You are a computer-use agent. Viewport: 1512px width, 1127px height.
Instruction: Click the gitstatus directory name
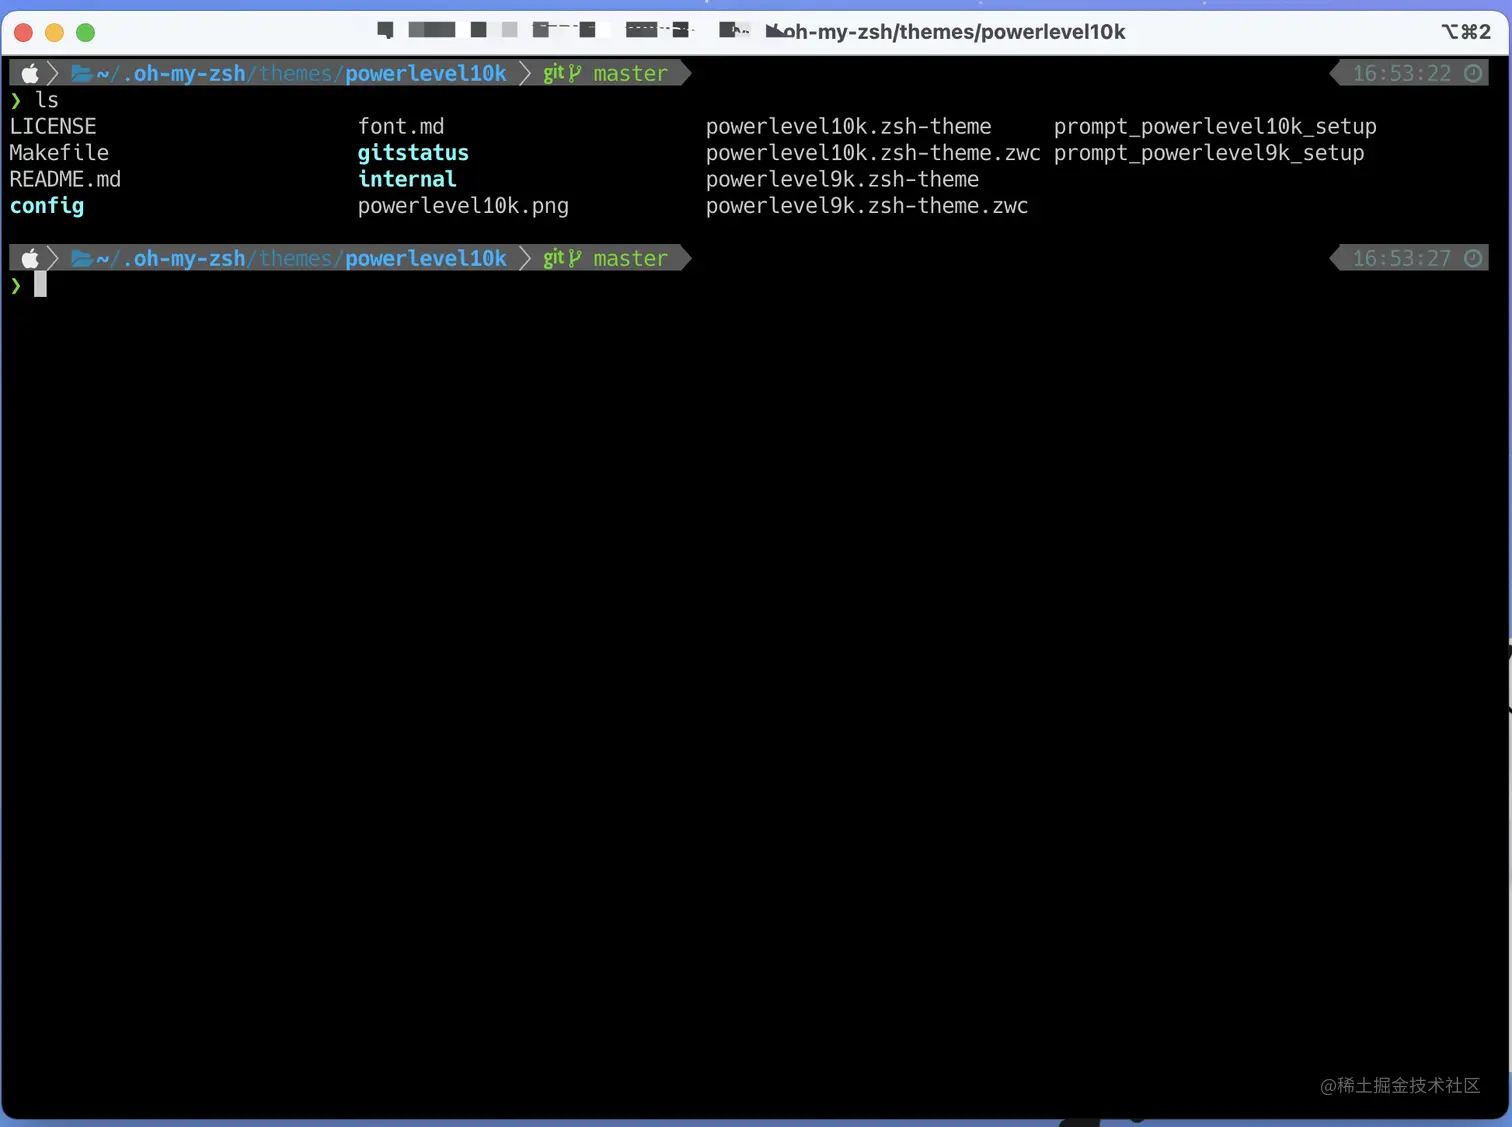point(413,153)
